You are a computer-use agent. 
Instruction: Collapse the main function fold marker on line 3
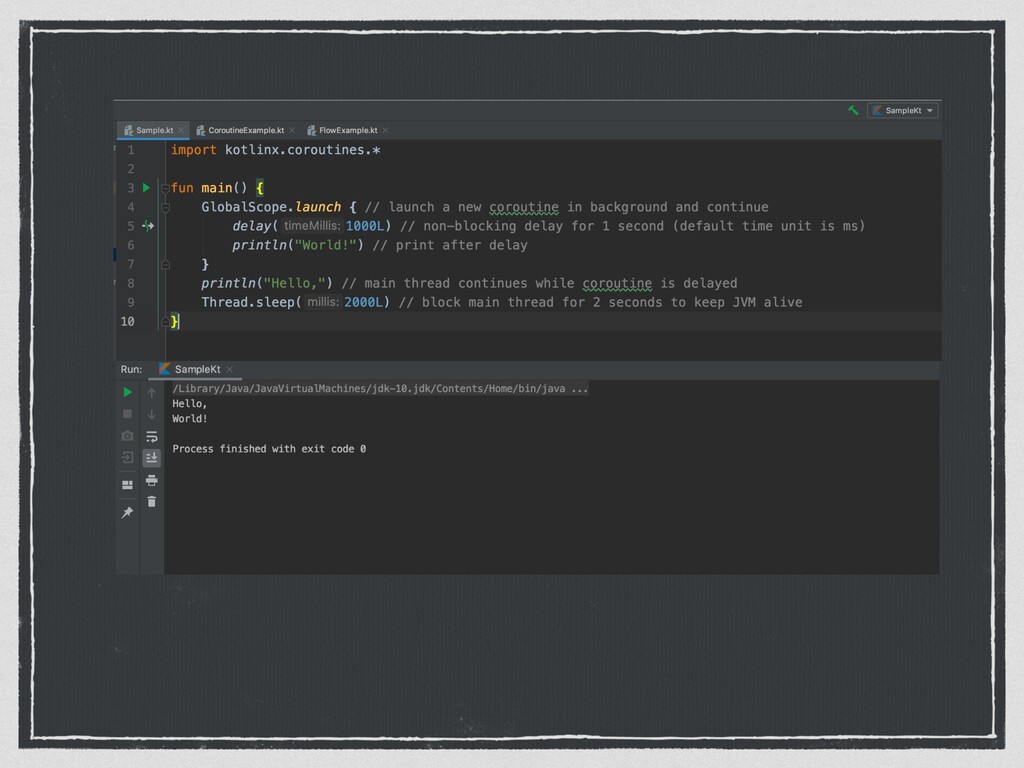point(165,188)
